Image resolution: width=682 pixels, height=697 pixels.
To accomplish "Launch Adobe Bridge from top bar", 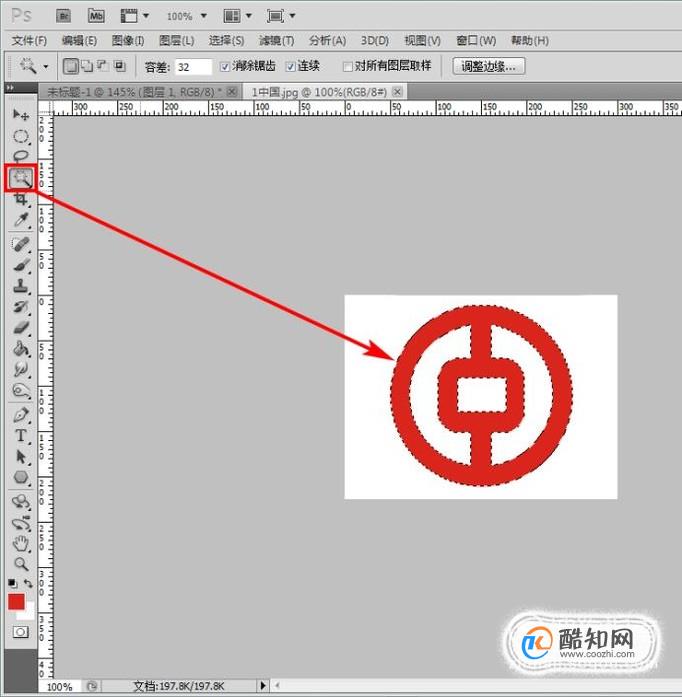I will point(64,16).
